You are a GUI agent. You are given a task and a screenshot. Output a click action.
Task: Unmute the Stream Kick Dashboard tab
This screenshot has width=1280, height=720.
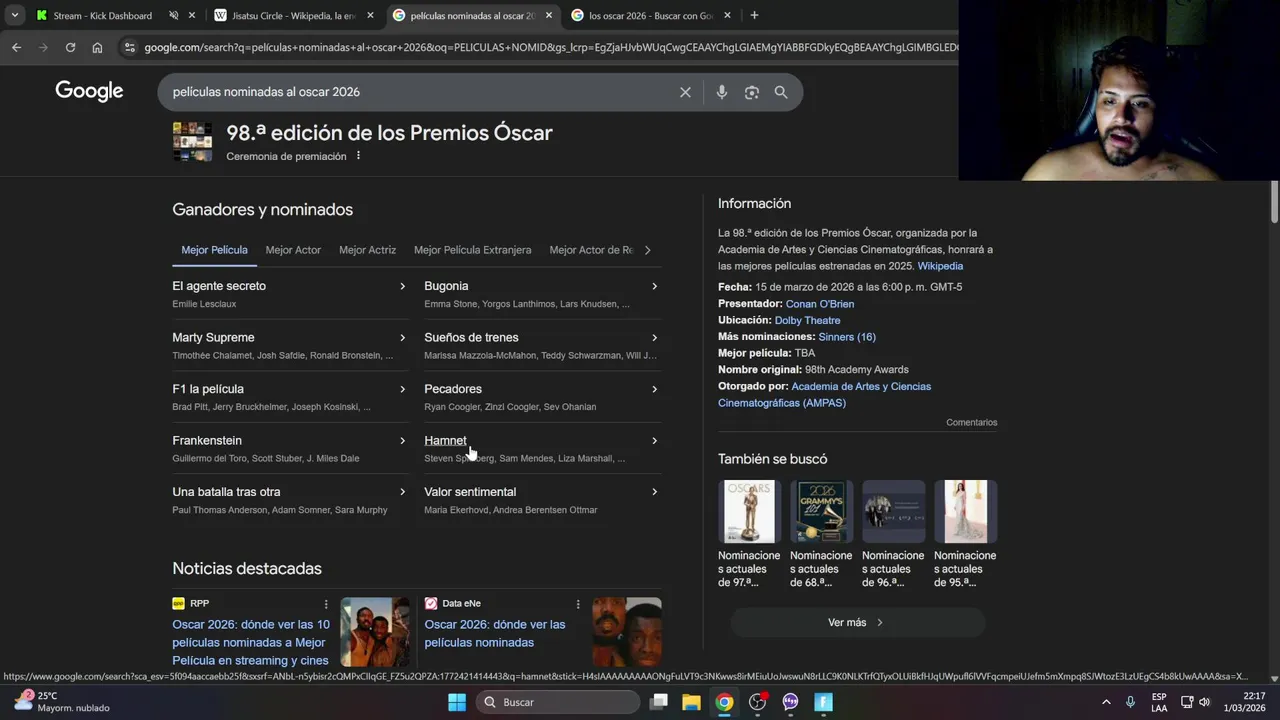click(174, 15)
